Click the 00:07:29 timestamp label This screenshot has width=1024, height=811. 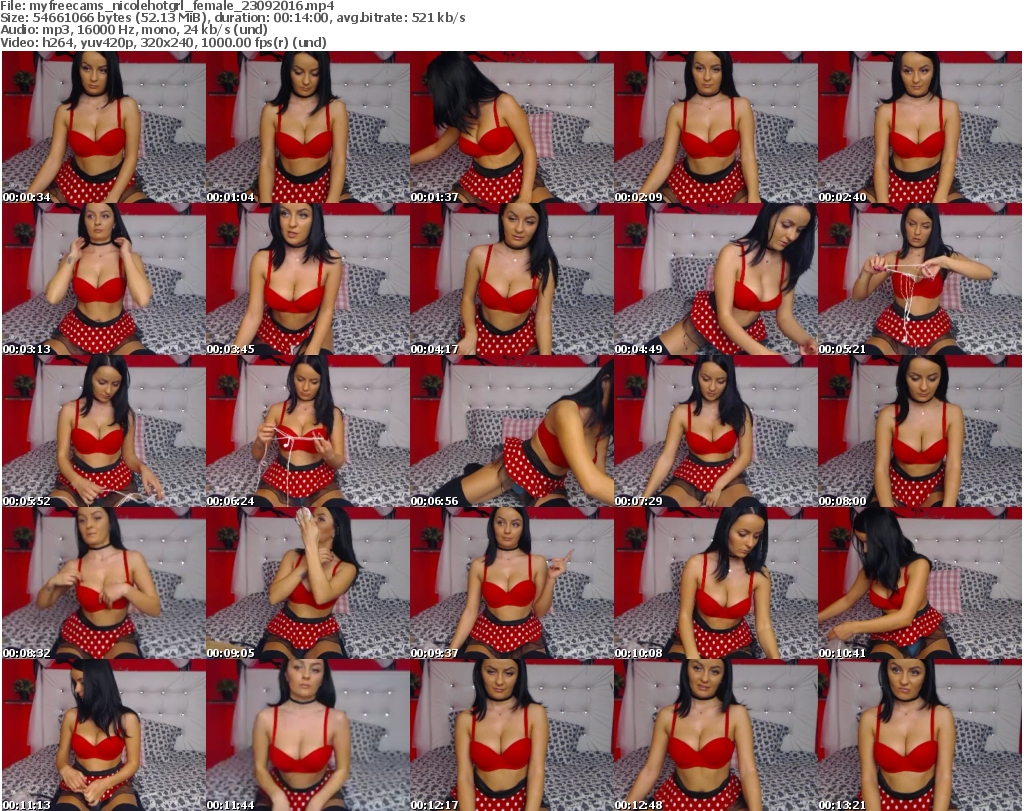tap(638, 500)
